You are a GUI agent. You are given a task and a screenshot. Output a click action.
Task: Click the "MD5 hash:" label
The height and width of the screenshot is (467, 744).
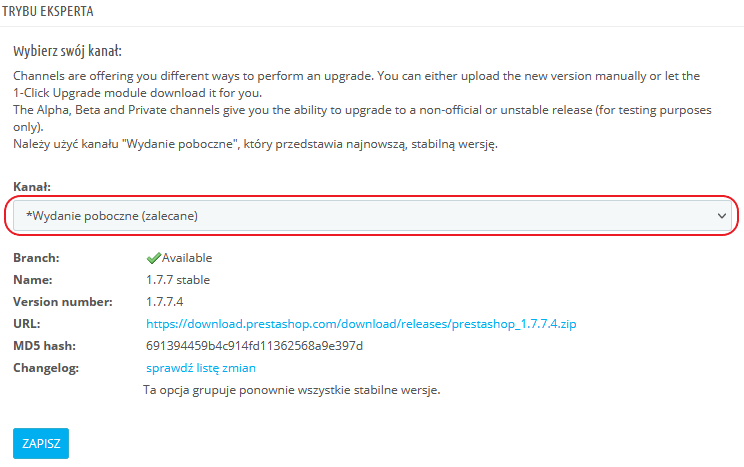44,346
